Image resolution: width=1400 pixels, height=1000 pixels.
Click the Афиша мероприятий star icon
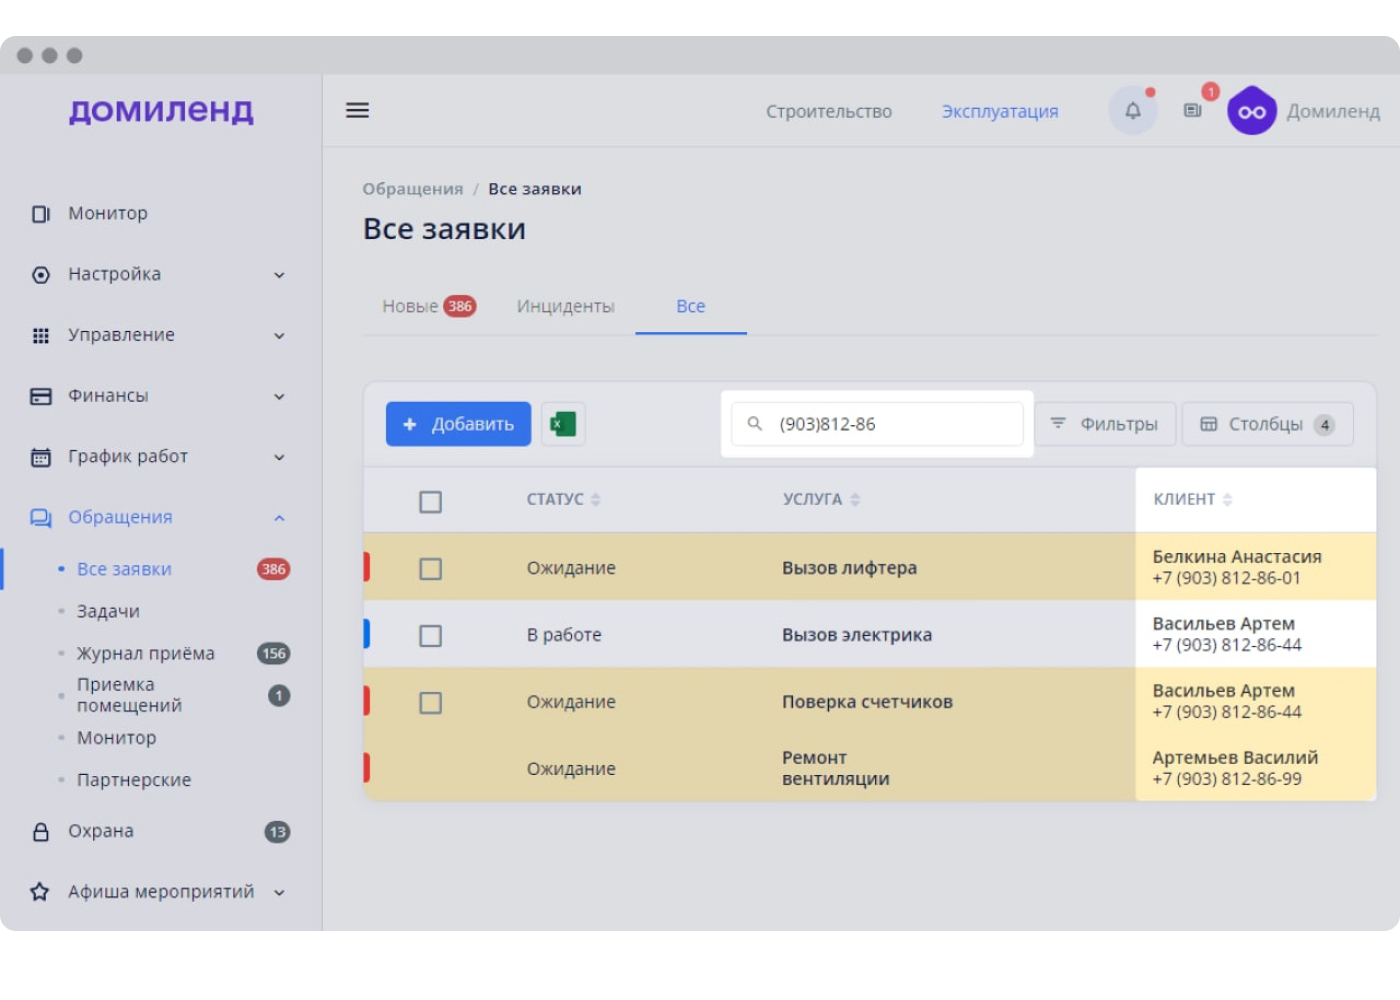40,891
